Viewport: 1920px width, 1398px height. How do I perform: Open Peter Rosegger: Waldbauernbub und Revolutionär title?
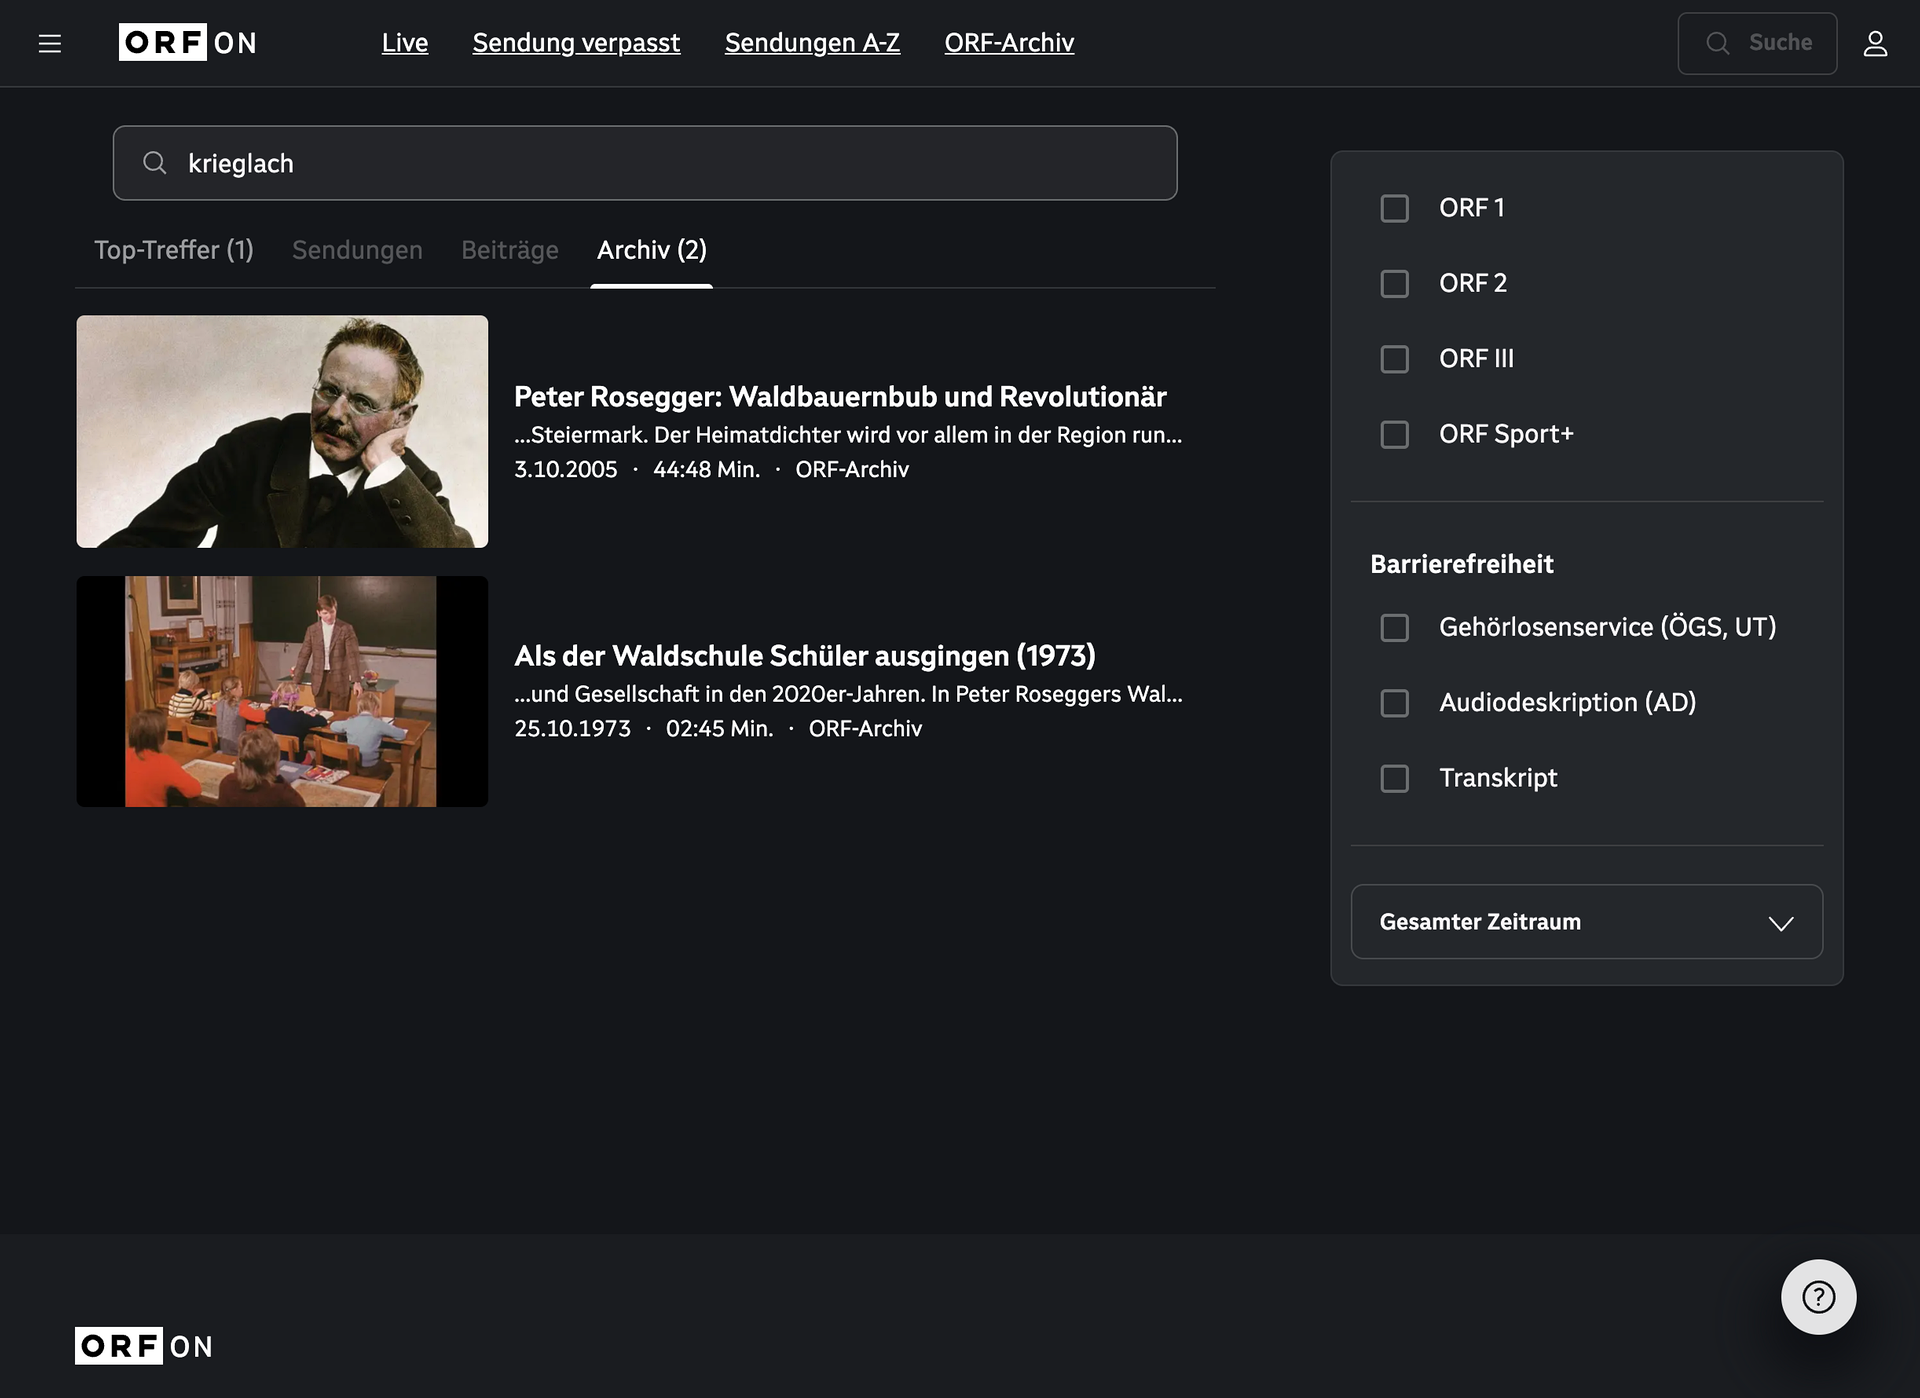click(x=840, y=397)
